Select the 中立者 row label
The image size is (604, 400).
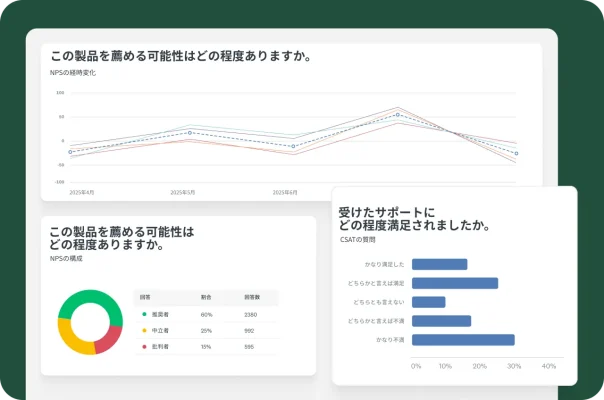[x=160, y=331]
